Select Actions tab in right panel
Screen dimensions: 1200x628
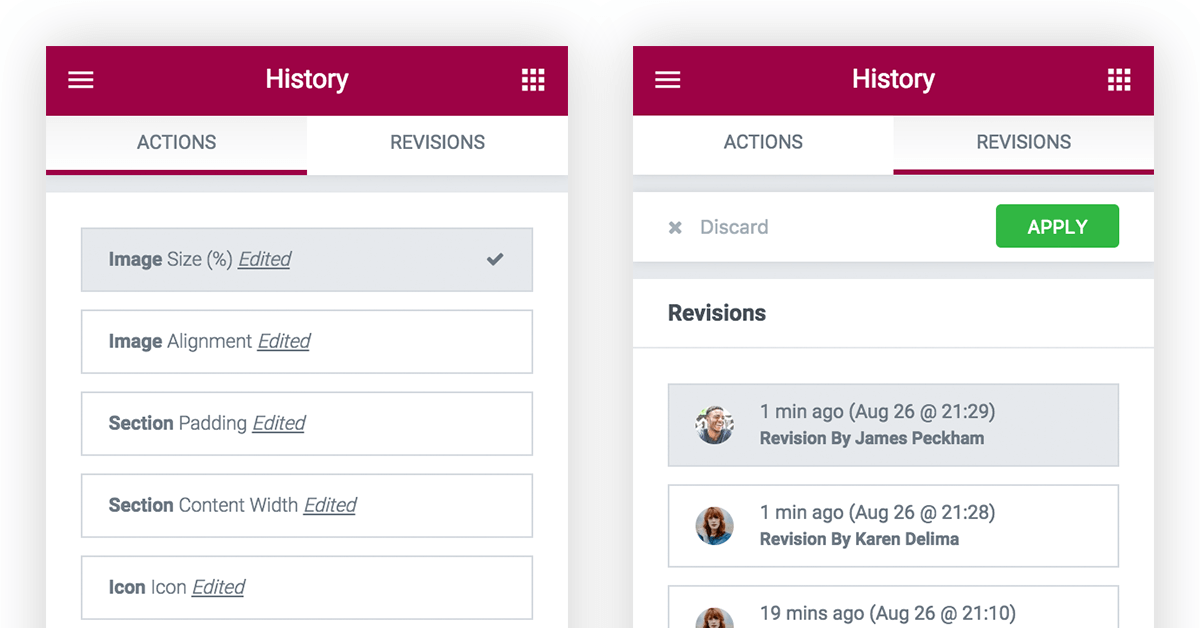point(763,143)
